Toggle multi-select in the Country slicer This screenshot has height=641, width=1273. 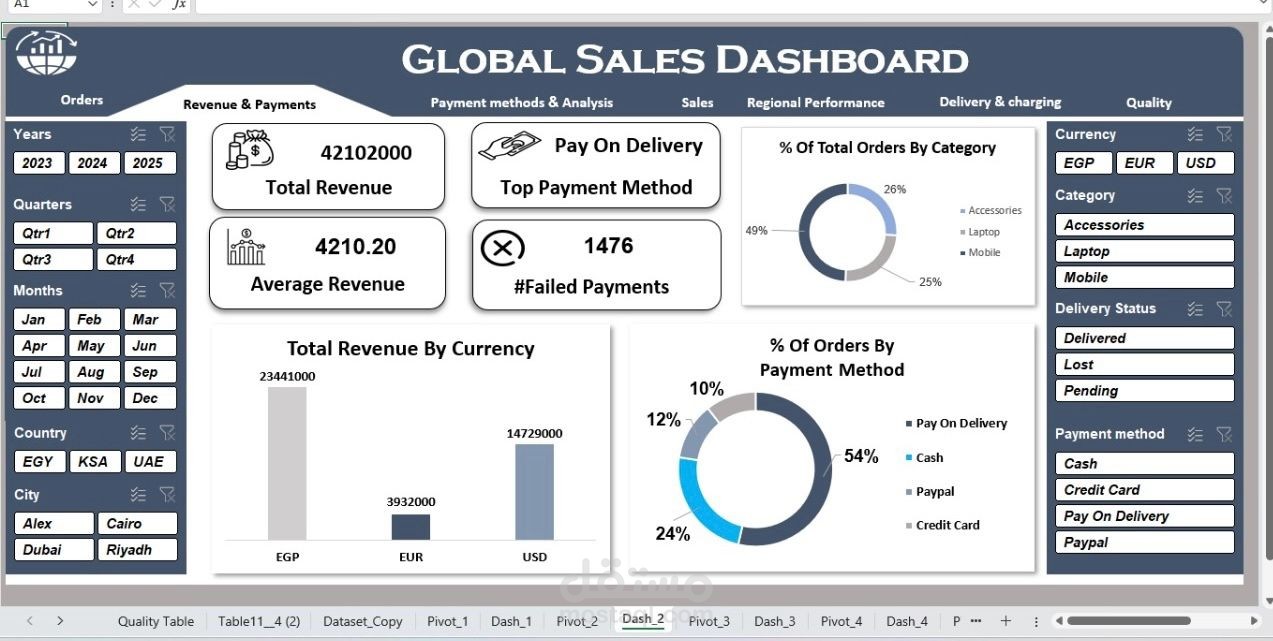pyautogui.click(x=139, y=433)
